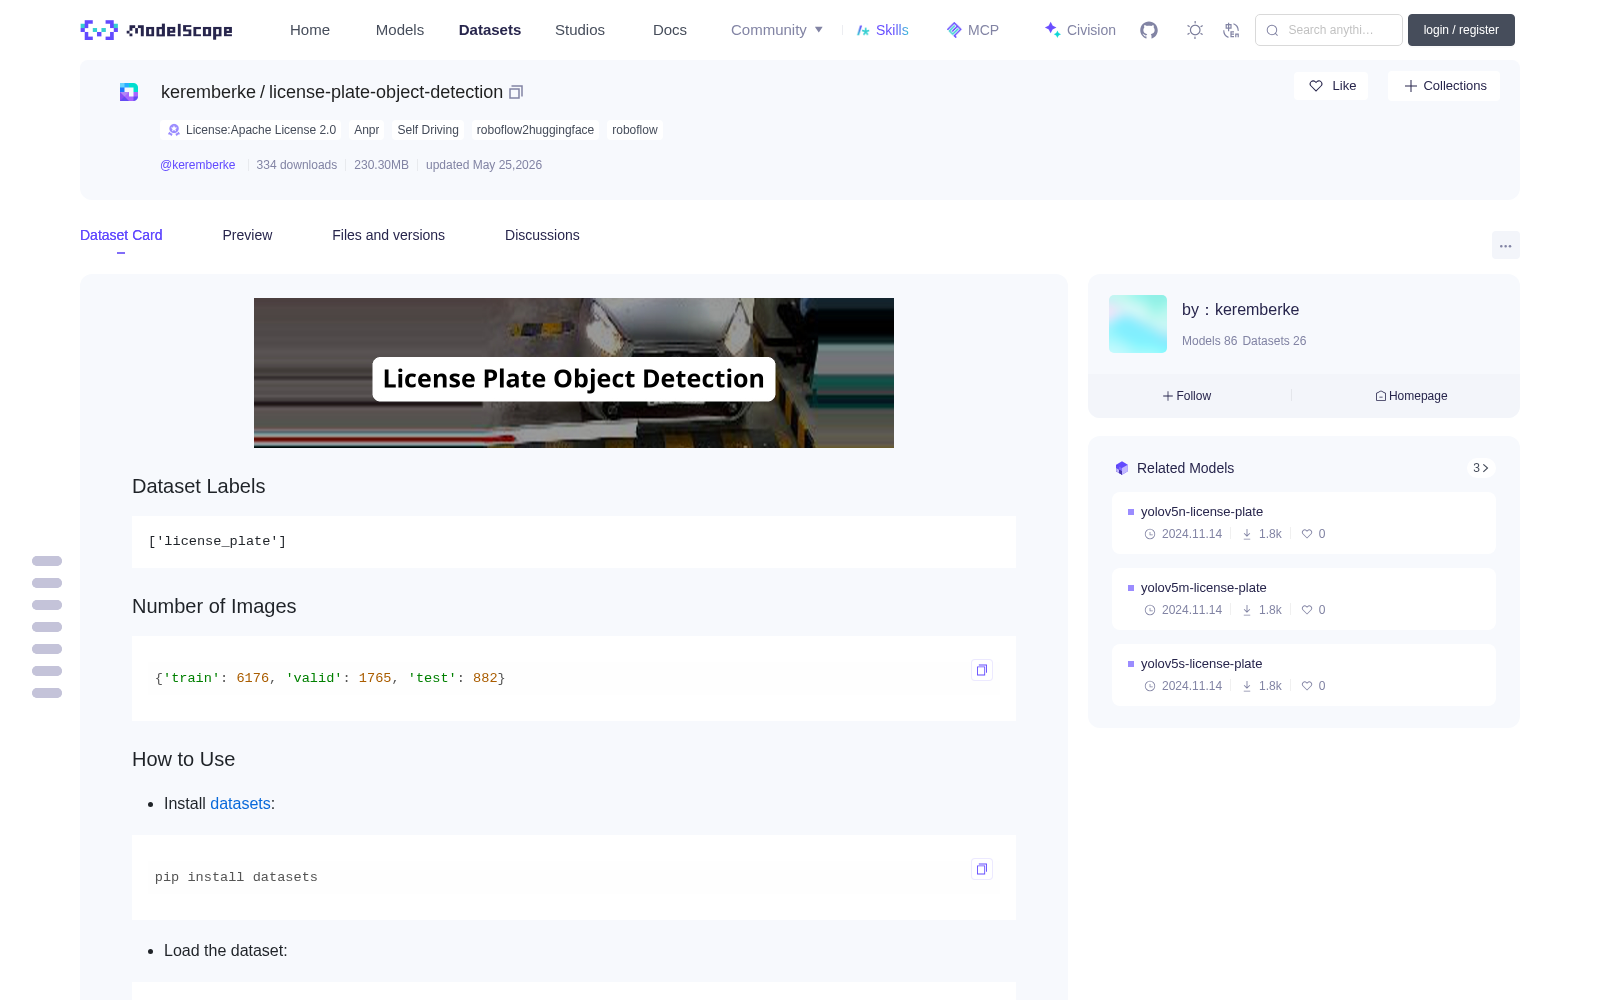This screenshot has width=1600, height=1000.
Task: Click the Apache License 2.0 tag
Action: 251,130
